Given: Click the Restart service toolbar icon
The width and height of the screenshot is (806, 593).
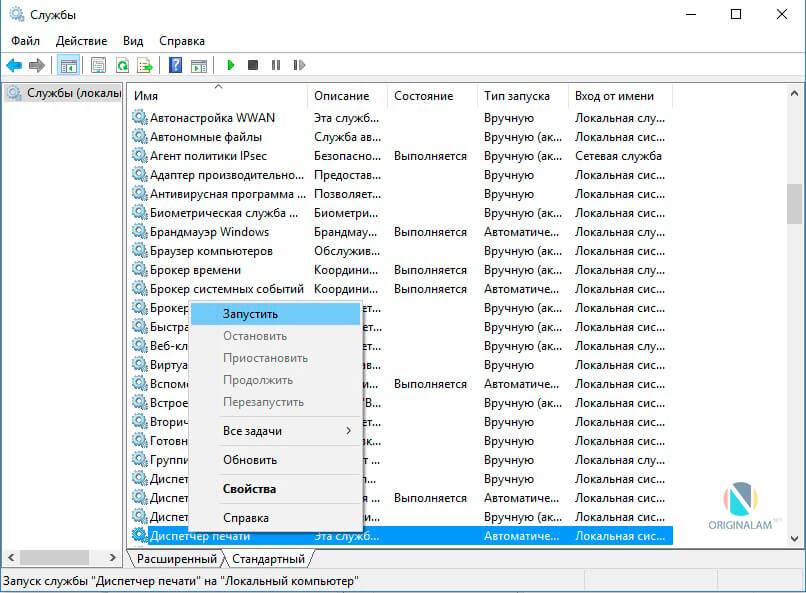Looking at the screenshot, I should (299, 65).
